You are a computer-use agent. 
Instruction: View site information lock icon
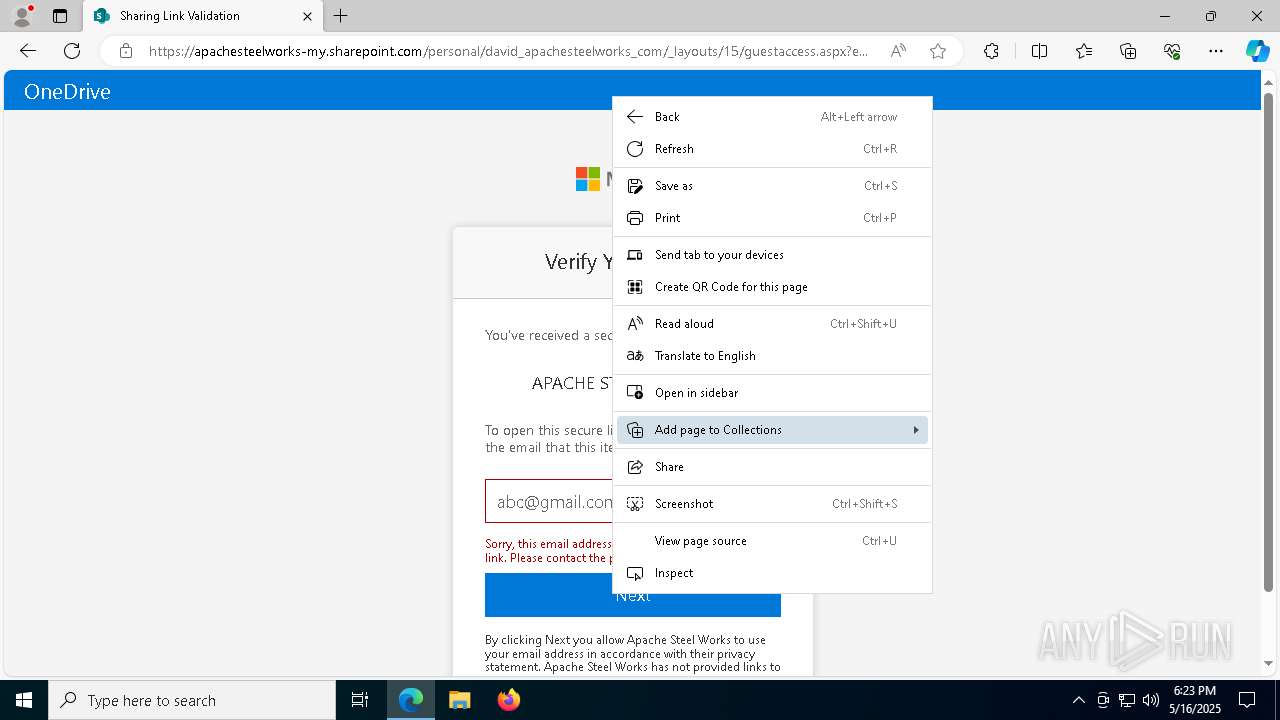point(126,51)
